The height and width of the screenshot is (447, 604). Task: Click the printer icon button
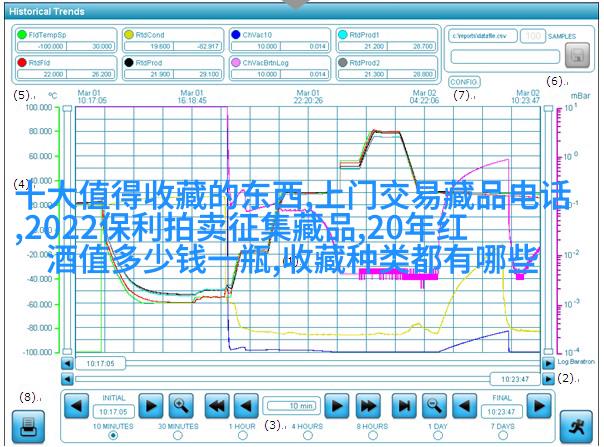28,427
